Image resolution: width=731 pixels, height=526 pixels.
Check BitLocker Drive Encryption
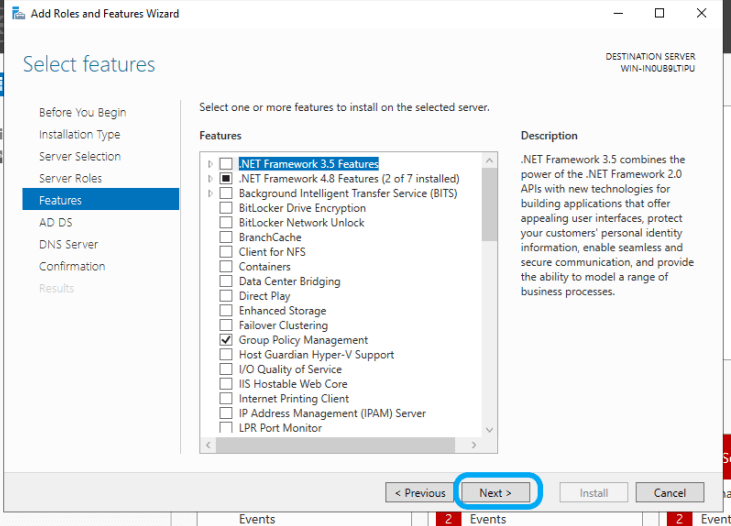pyautogui.click(x=226, y=208)
